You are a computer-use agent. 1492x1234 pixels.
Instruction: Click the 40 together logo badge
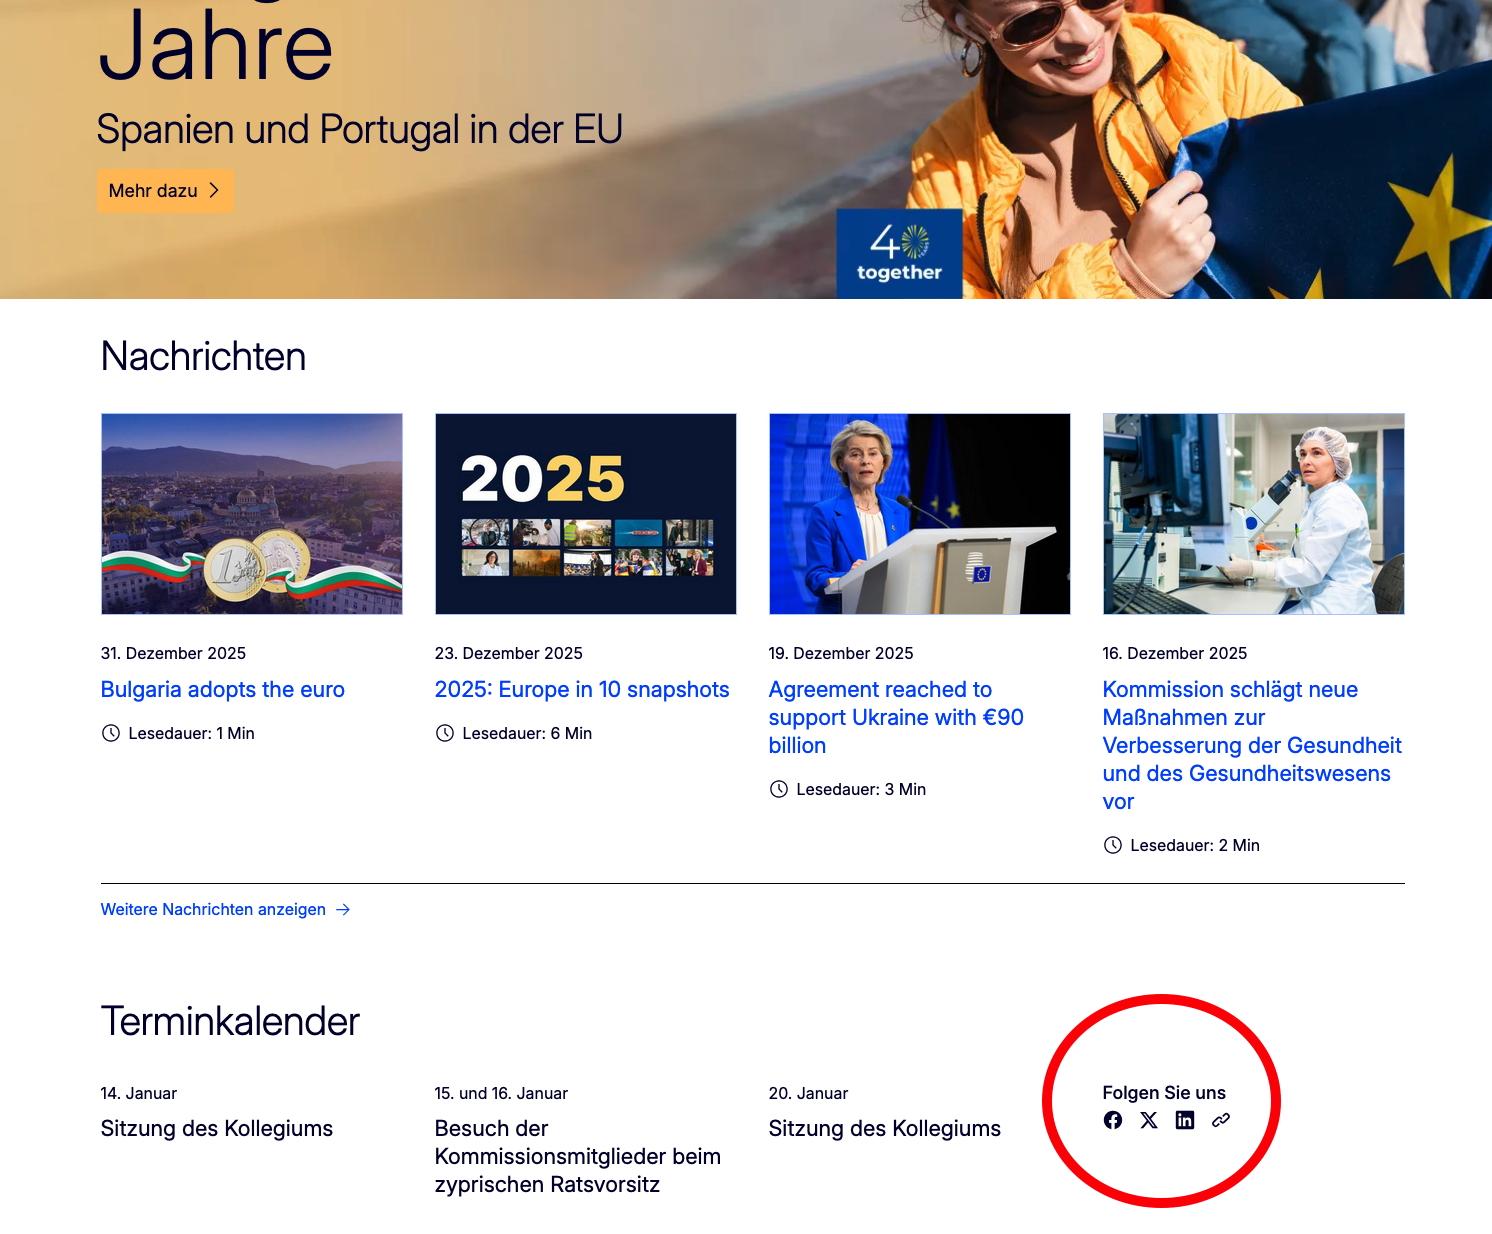pos(899,254)
